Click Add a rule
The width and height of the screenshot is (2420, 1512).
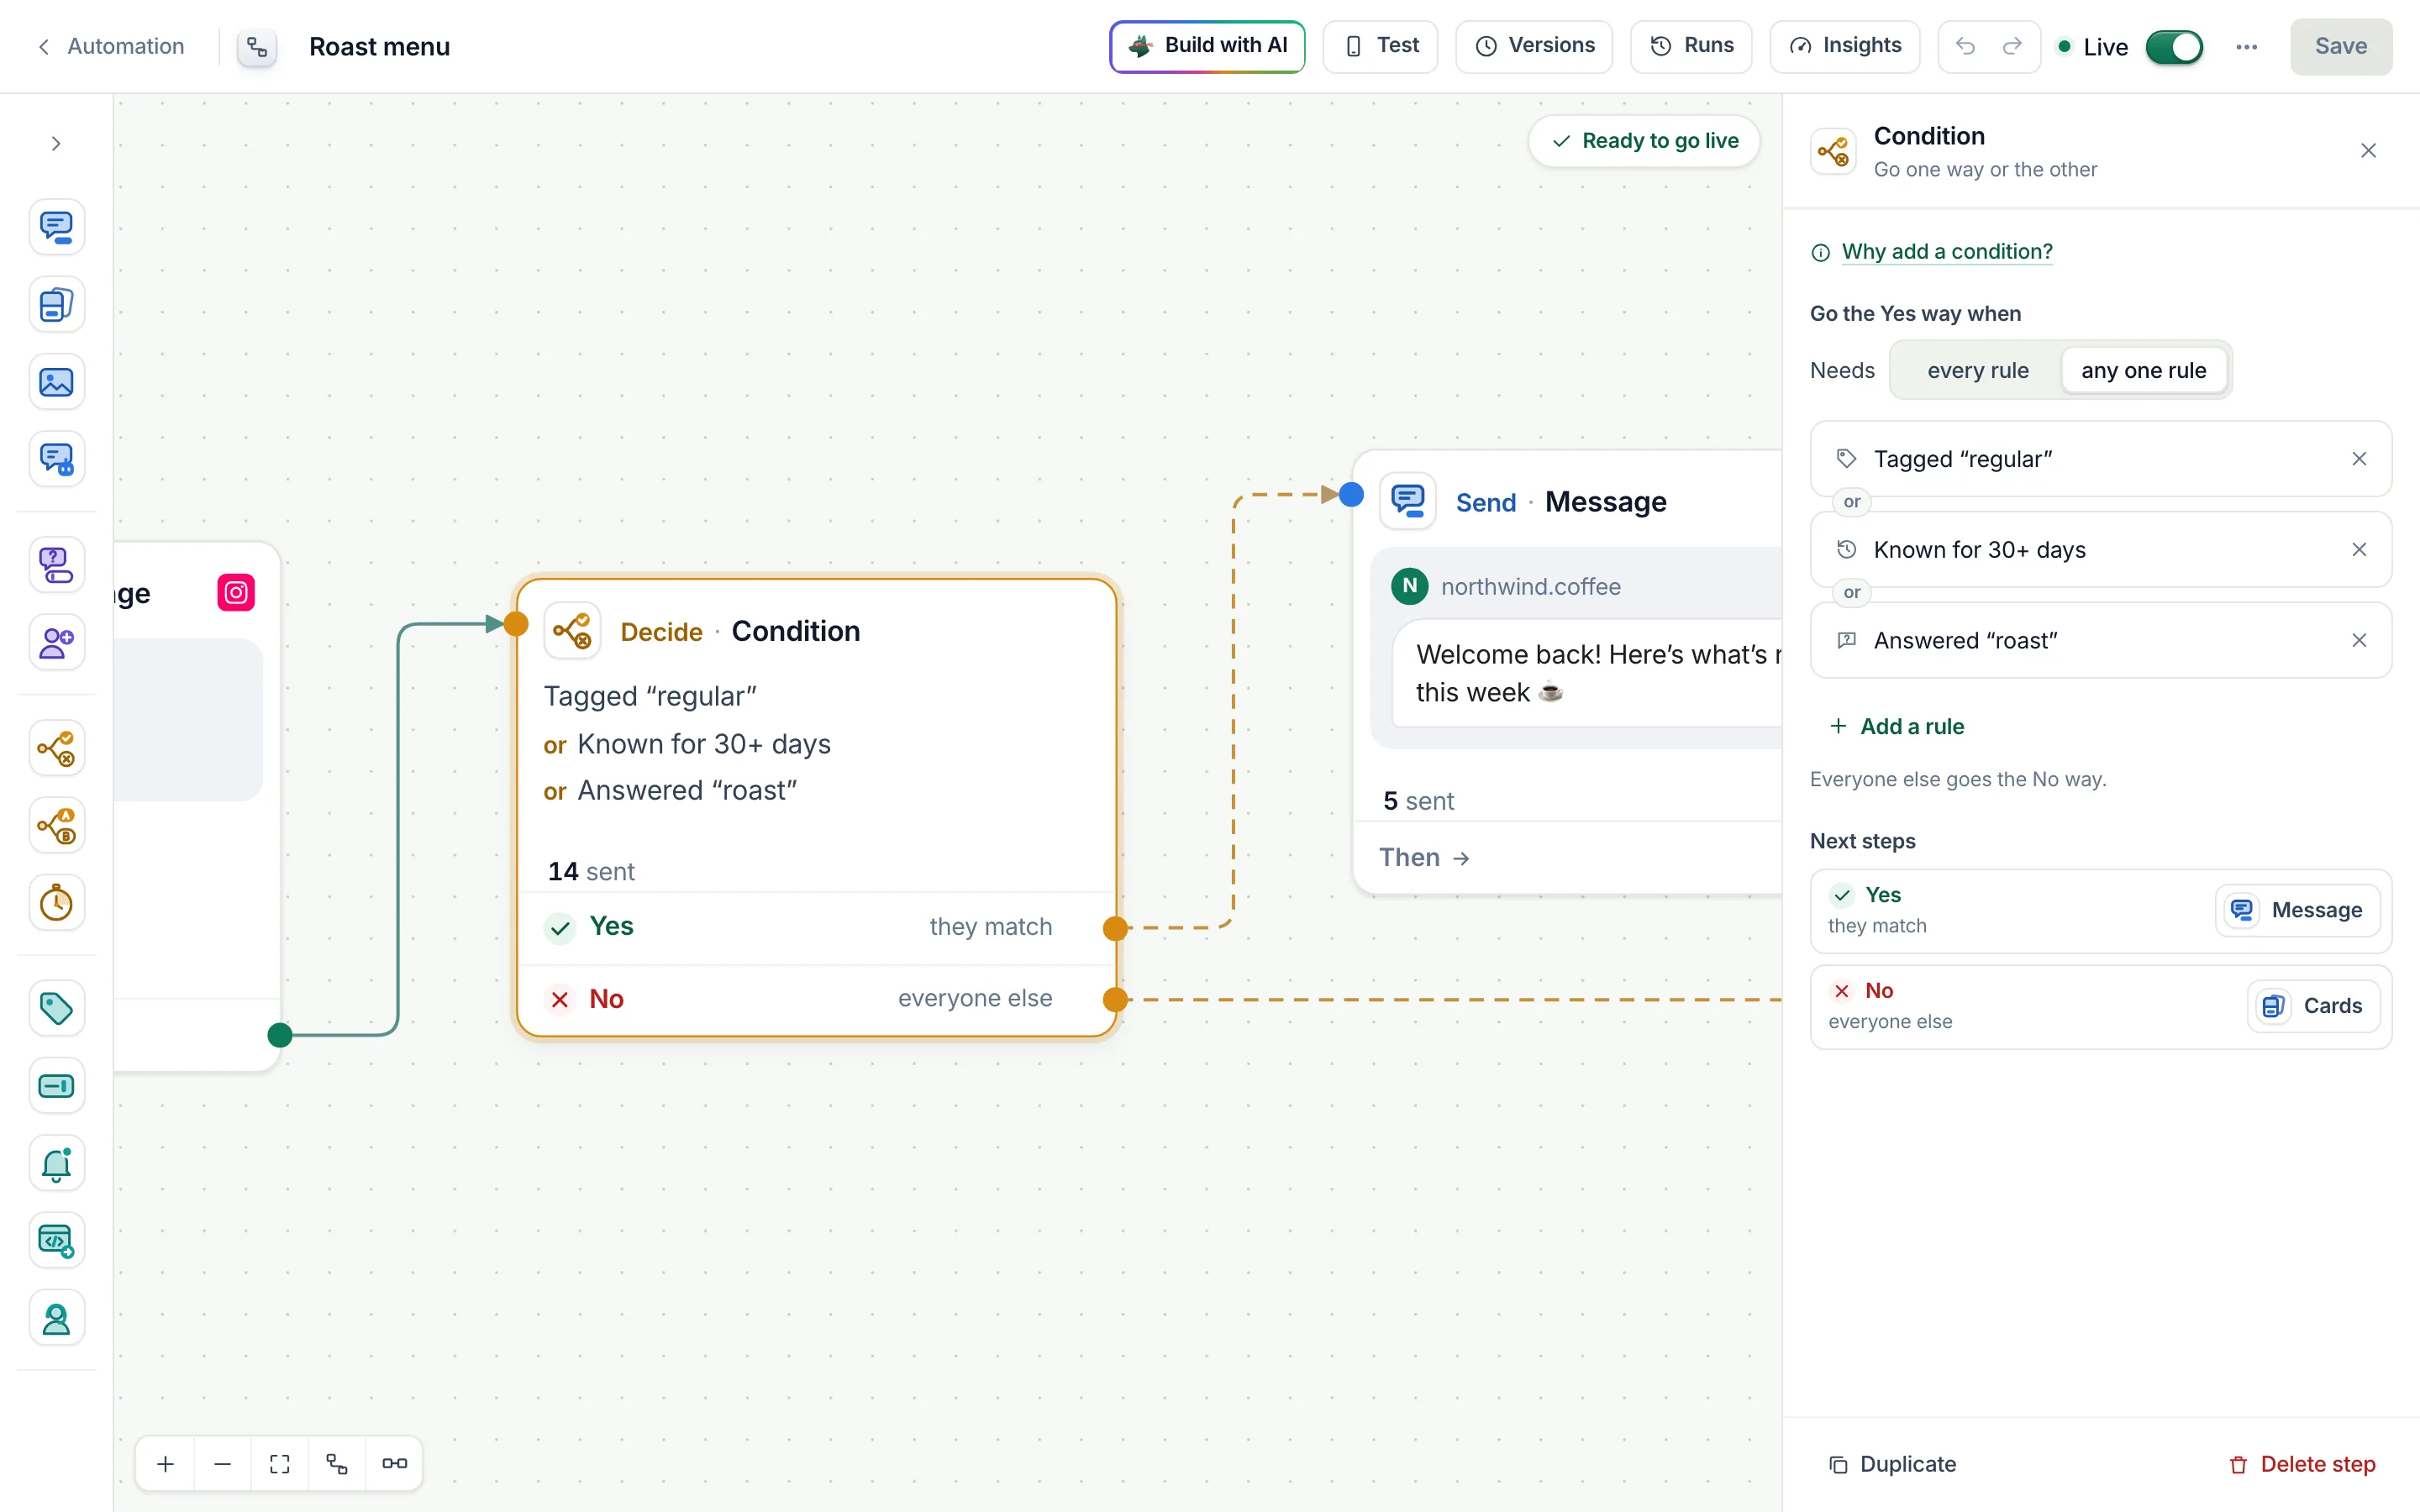click(1897, 726)
